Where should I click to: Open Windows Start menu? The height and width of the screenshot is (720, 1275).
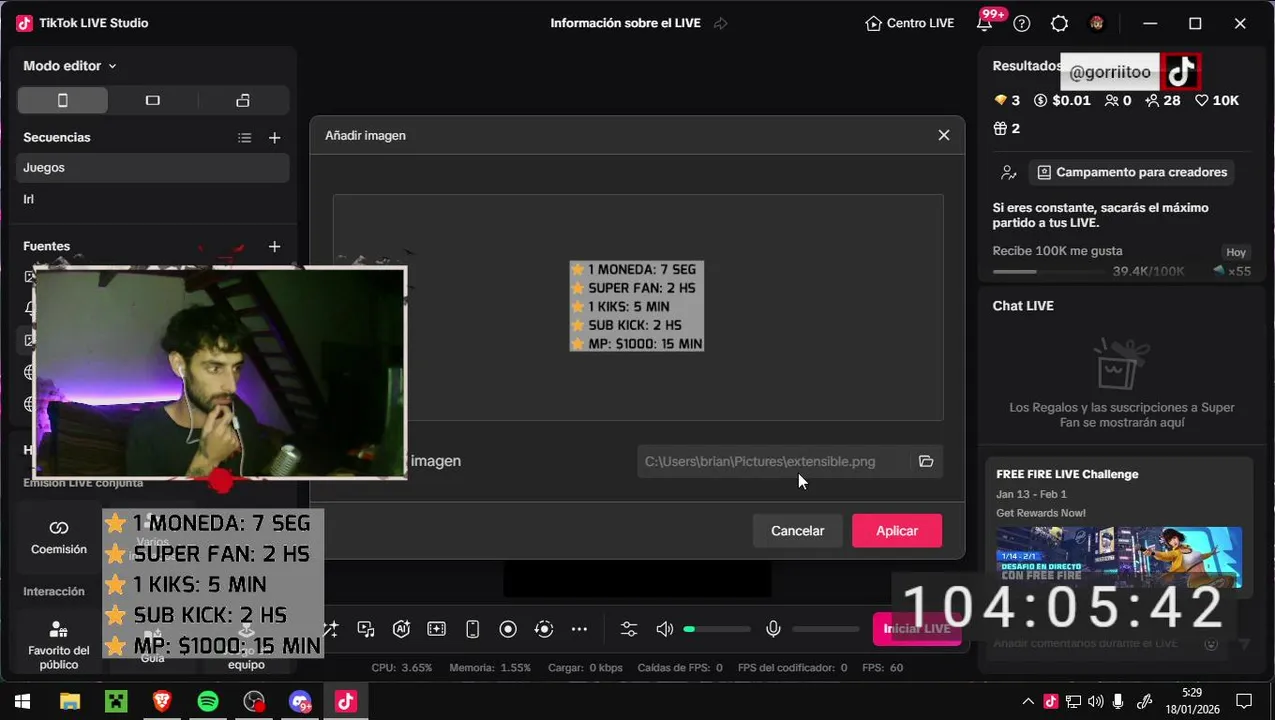tap(22, 701)
